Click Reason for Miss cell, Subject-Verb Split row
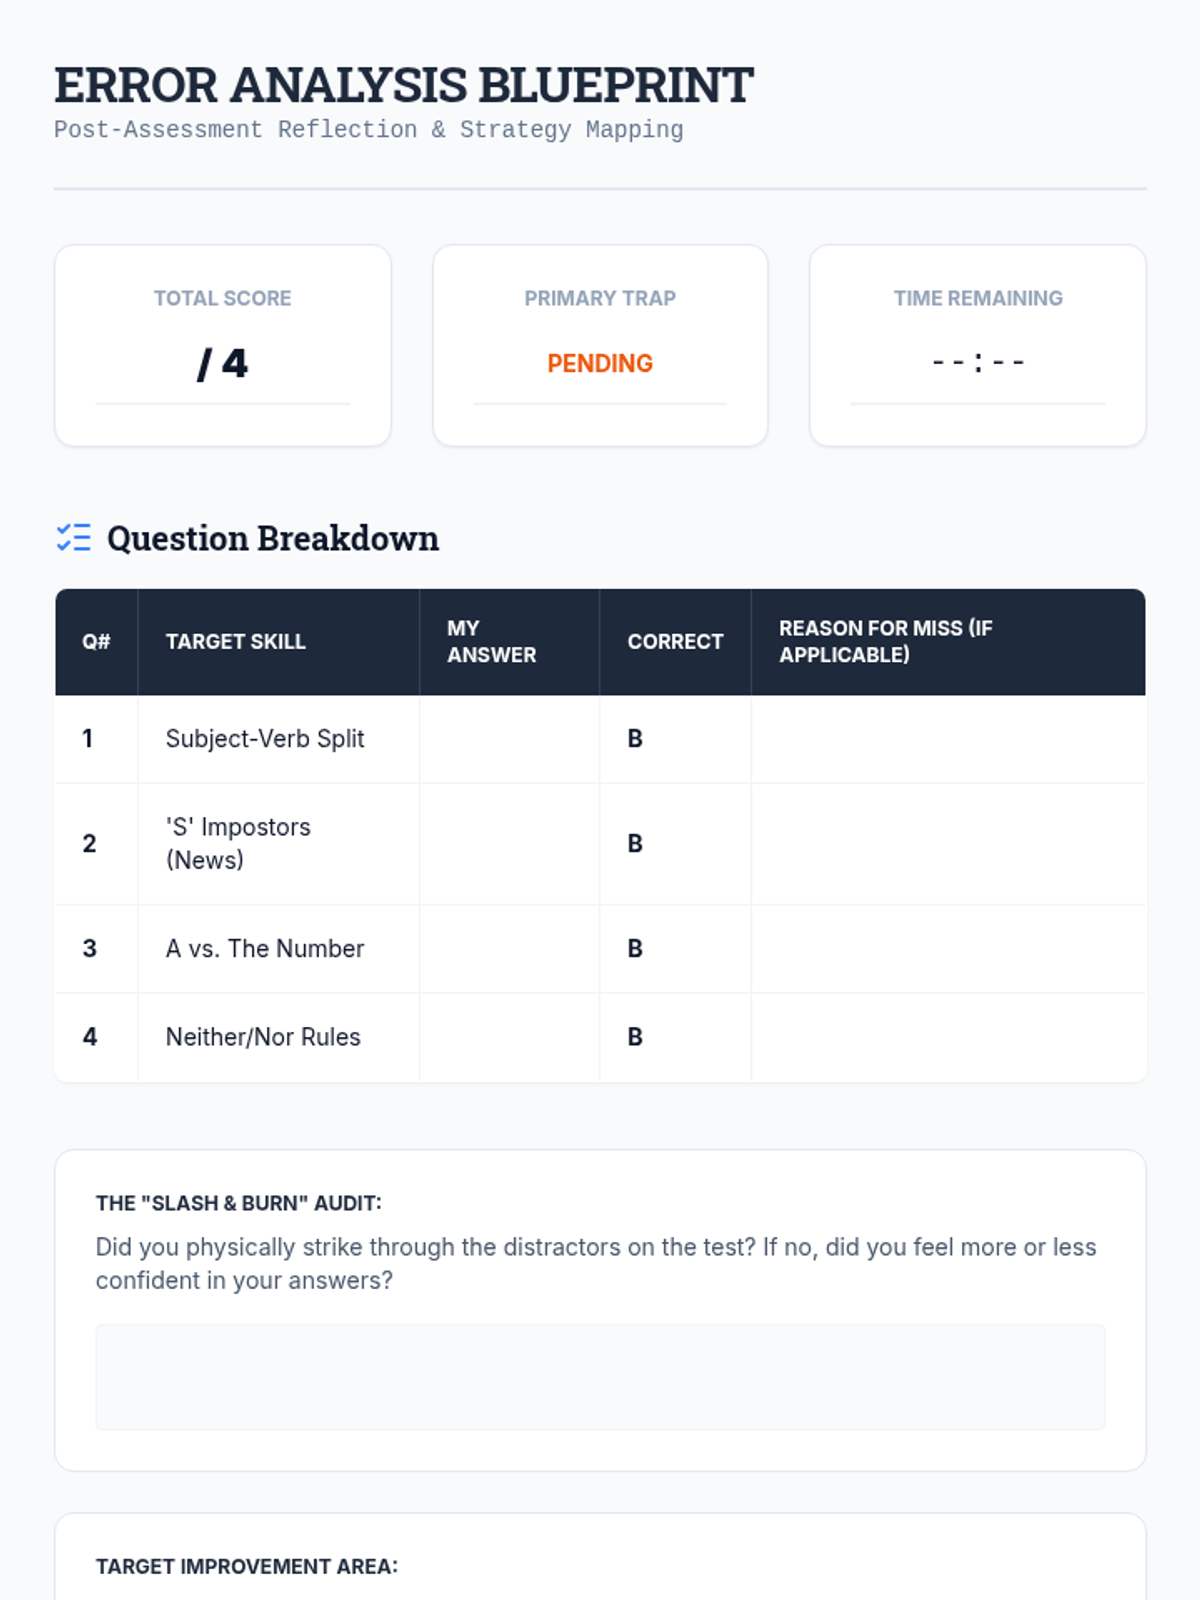Screen dimensions: 1200x1600 [947, 739]
